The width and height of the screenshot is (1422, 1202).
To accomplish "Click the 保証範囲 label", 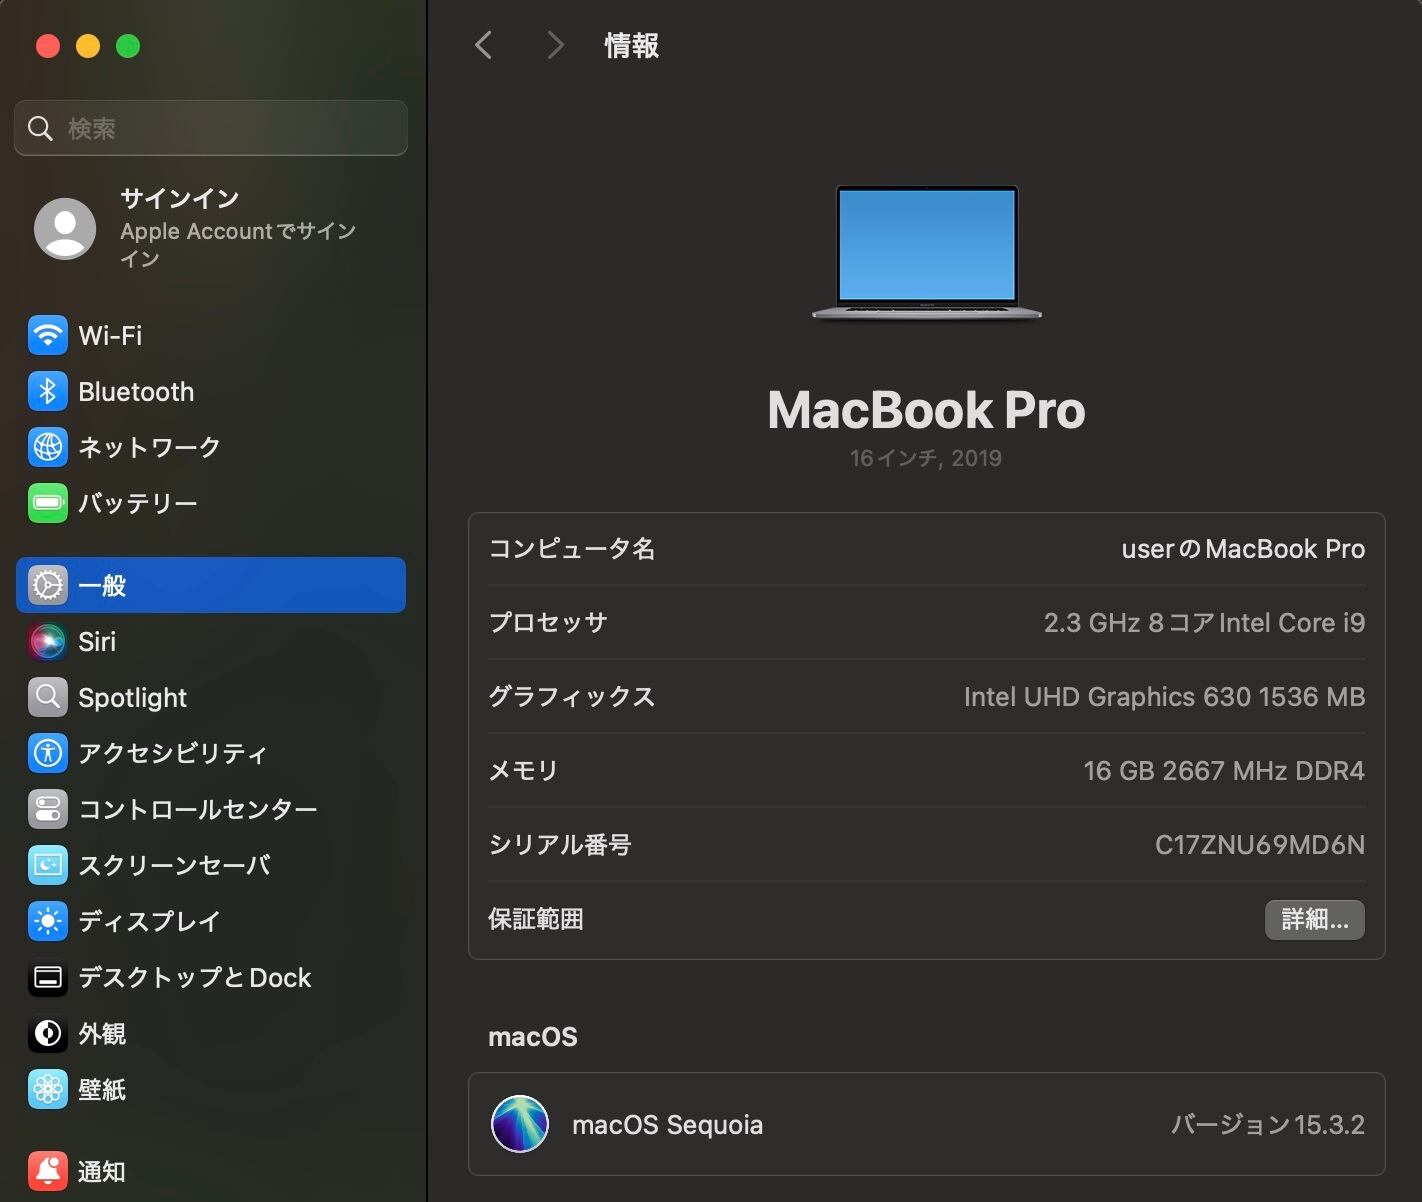I will pos(536,919).
